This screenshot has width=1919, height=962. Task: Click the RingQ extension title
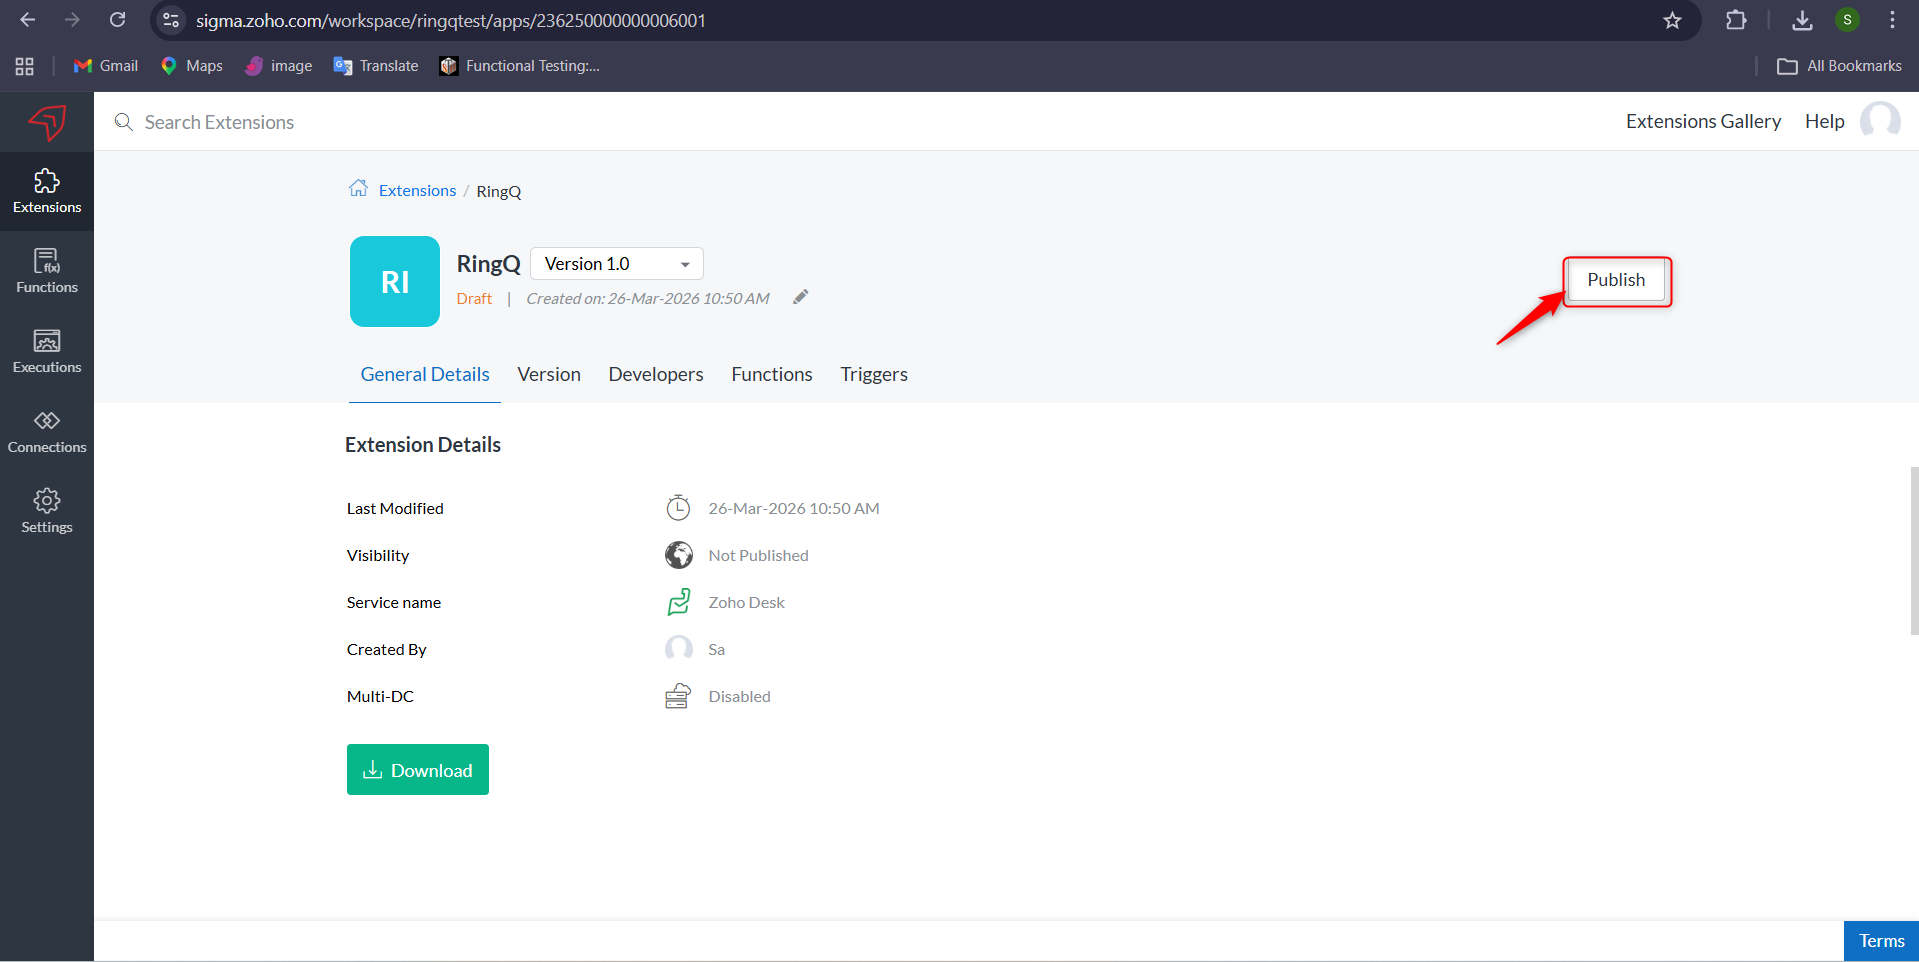(488, 263)
